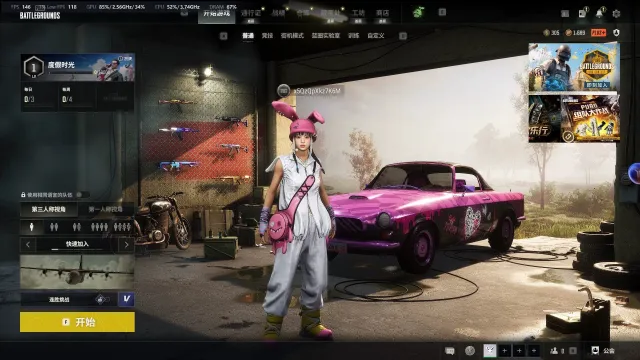Open the 通行证 pass tab
The height and width of the screenshot is (360, 640).
[251, 13]
